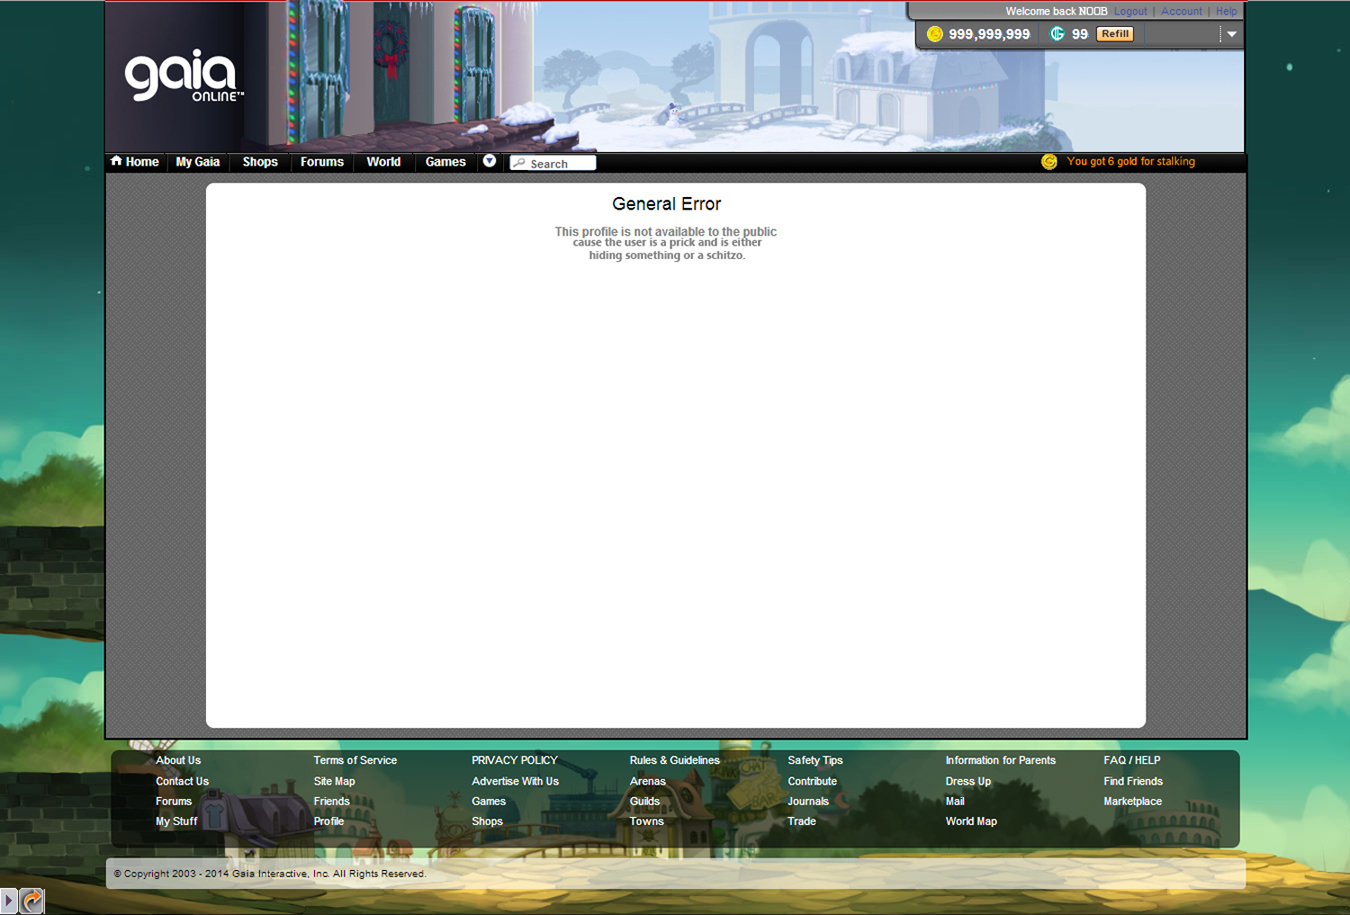This screenshot has width=1350, height=915.
Task: Open the Account link
Action: (1181, 11)
